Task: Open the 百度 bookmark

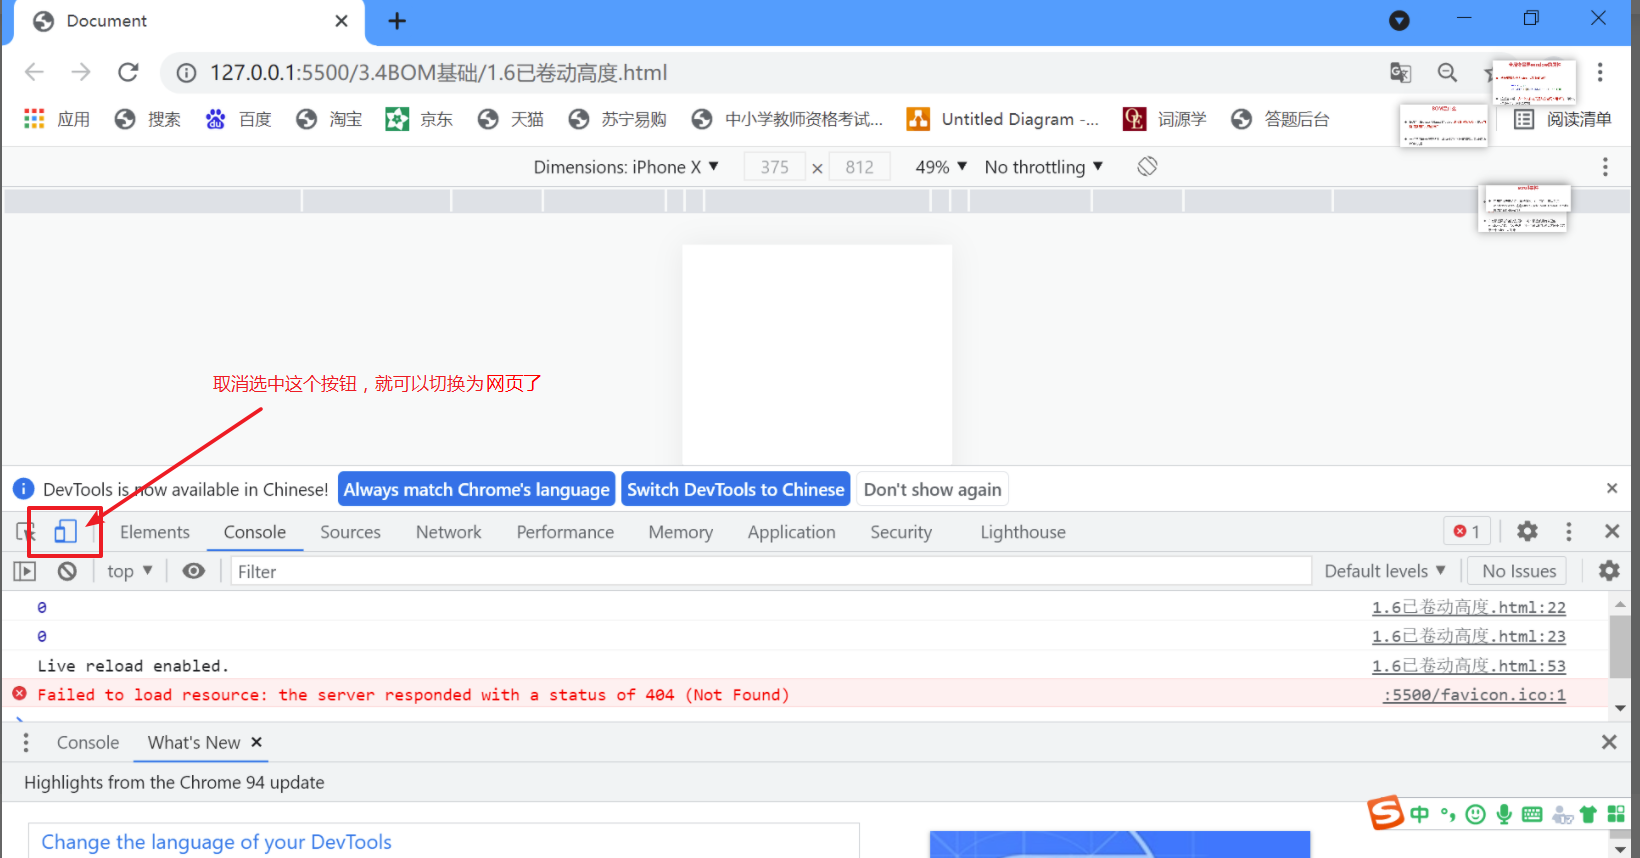Action: point(239,119)
